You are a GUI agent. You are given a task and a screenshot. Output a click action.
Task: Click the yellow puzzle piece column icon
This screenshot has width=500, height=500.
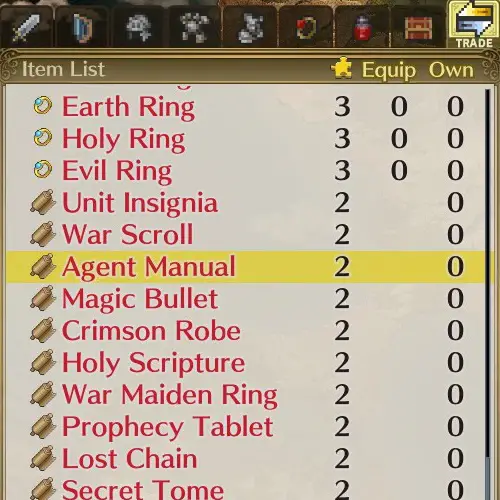[342, 68]
